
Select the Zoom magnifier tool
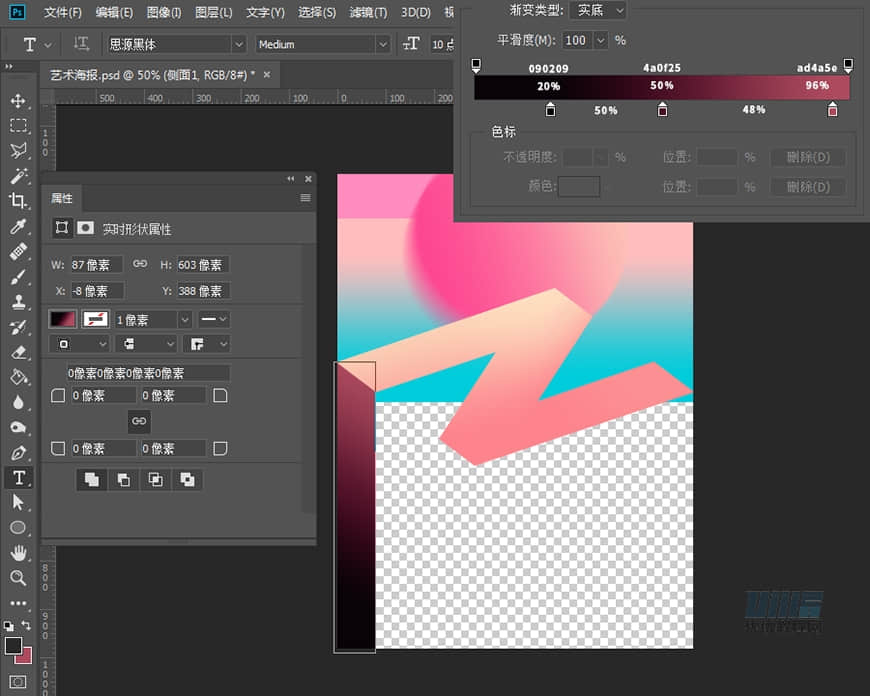point(18,578)
